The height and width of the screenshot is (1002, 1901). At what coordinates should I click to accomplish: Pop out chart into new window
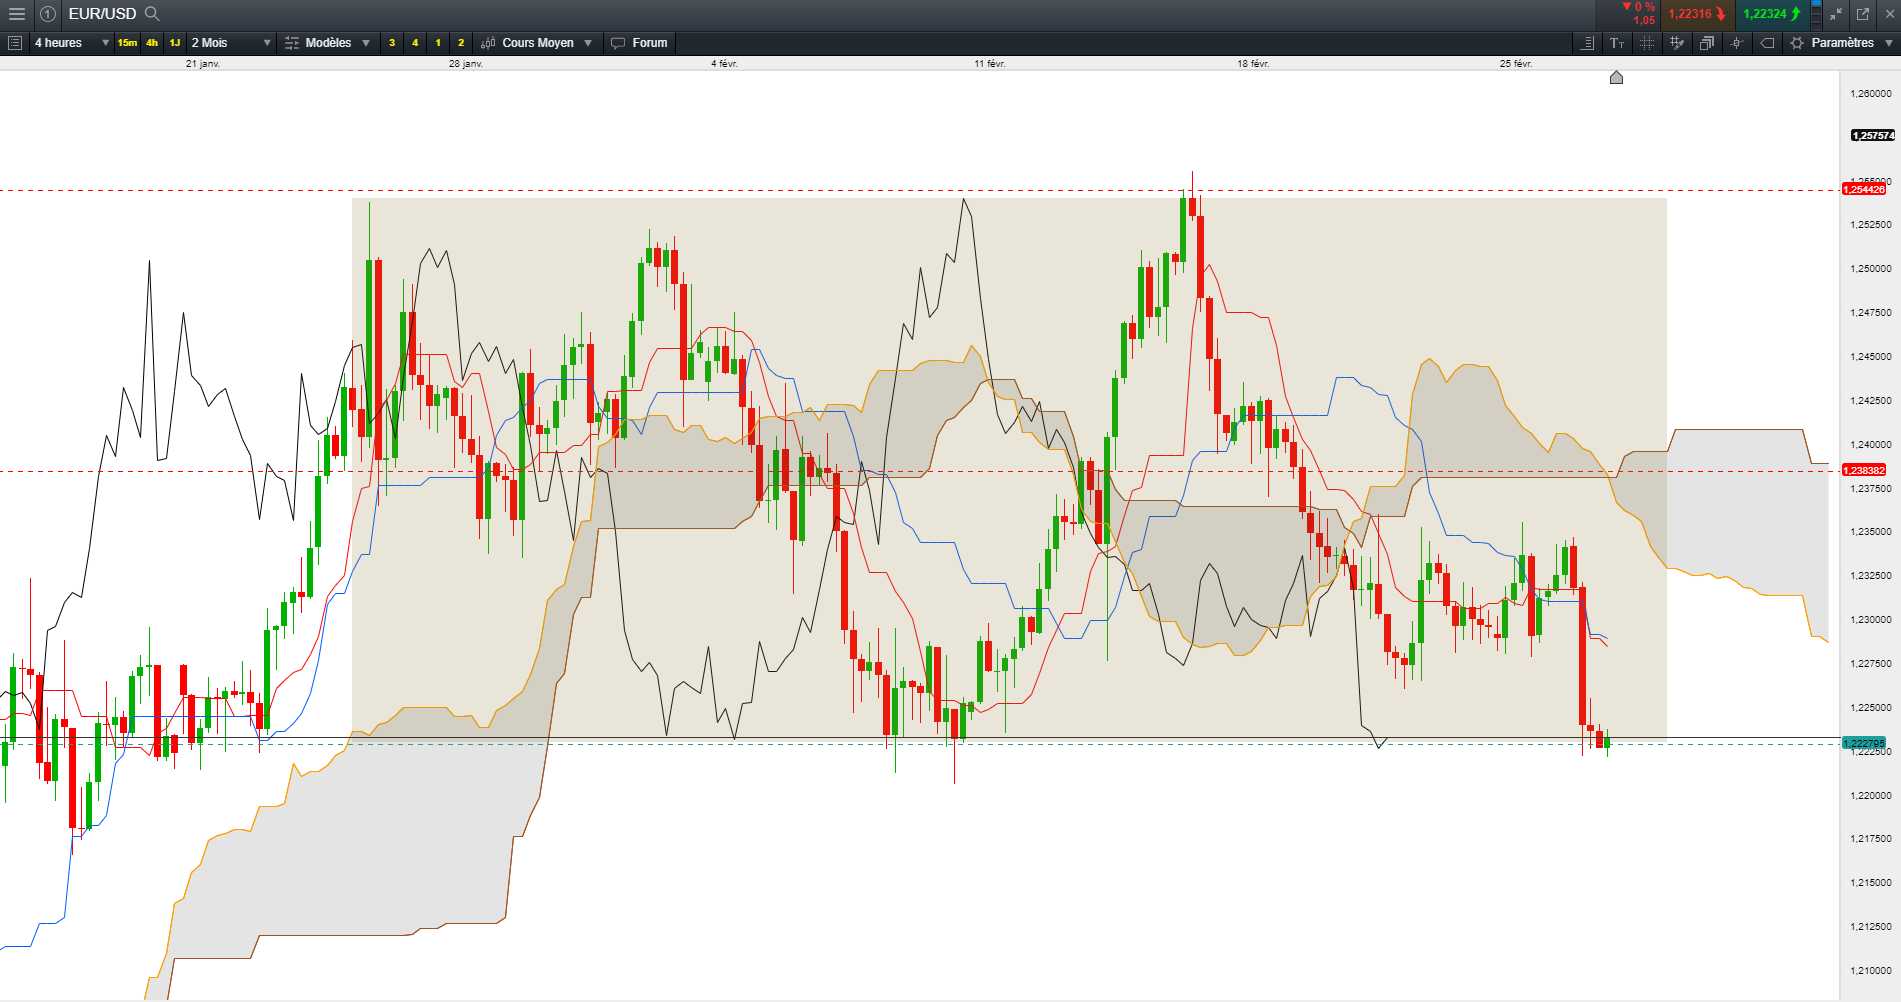(1863, 14)
